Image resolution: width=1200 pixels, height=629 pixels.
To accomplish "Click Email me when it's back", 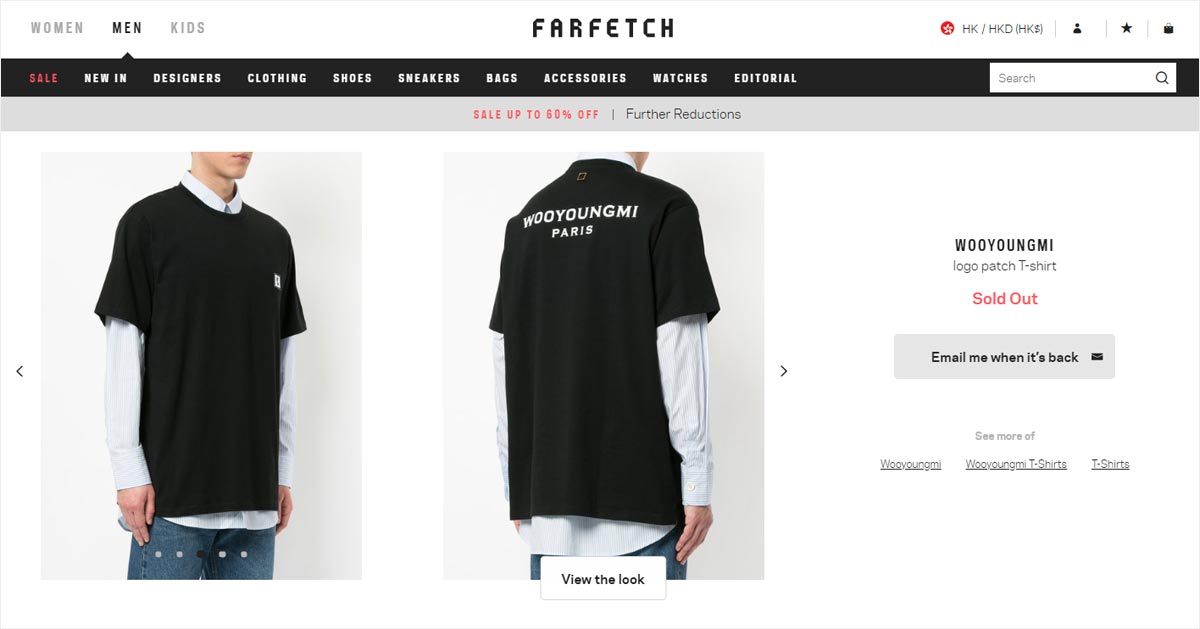I will [1004, 357].
